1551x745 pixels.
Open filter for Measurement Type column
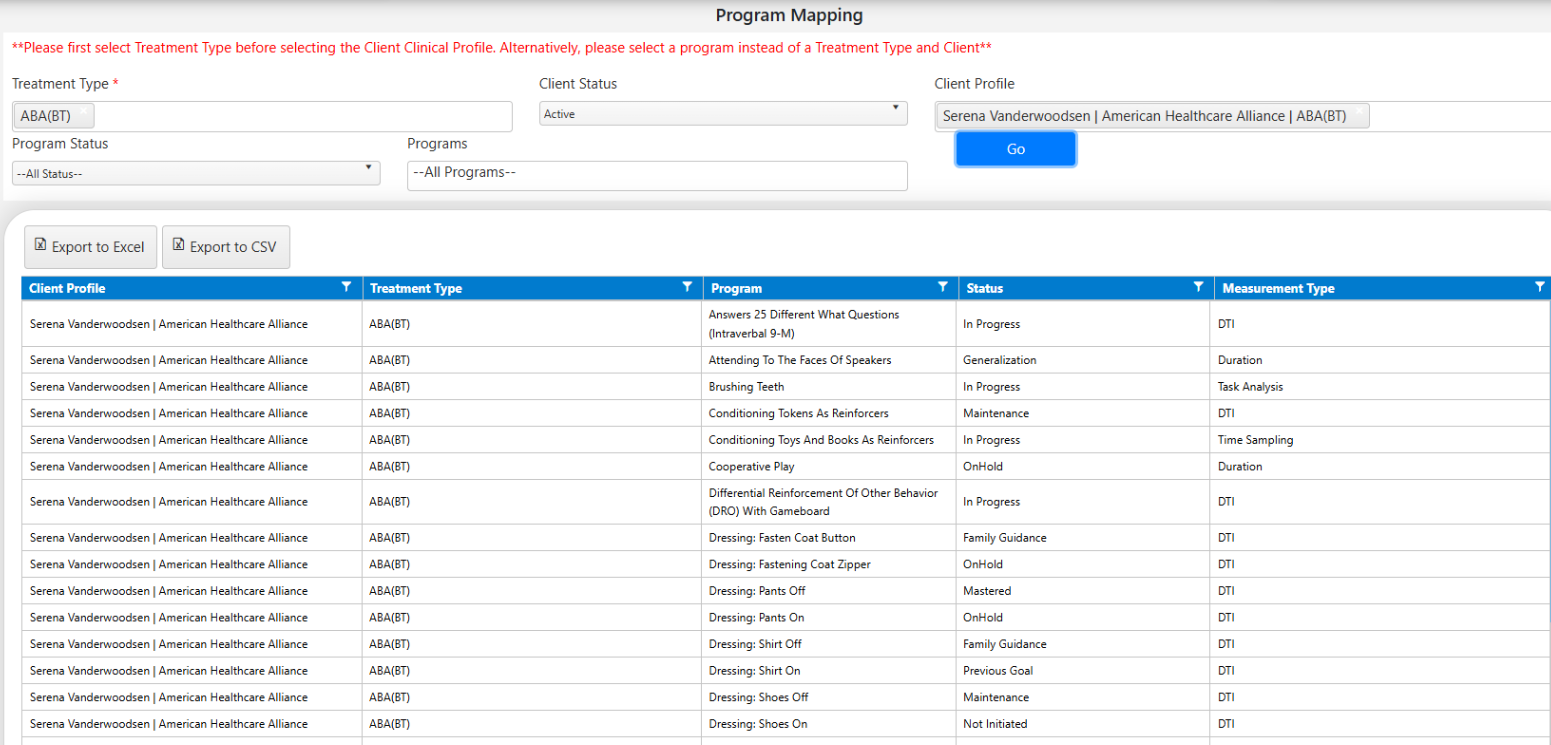coord(1539,287)
